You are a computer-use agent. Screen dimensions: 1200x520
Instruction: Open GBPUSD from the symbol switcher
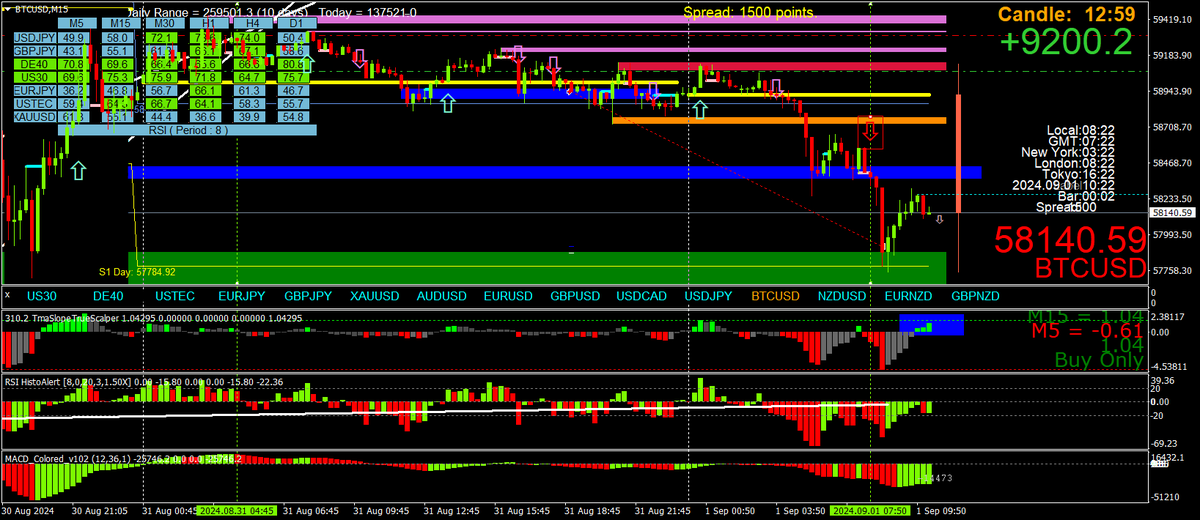(x=575, y=296)
